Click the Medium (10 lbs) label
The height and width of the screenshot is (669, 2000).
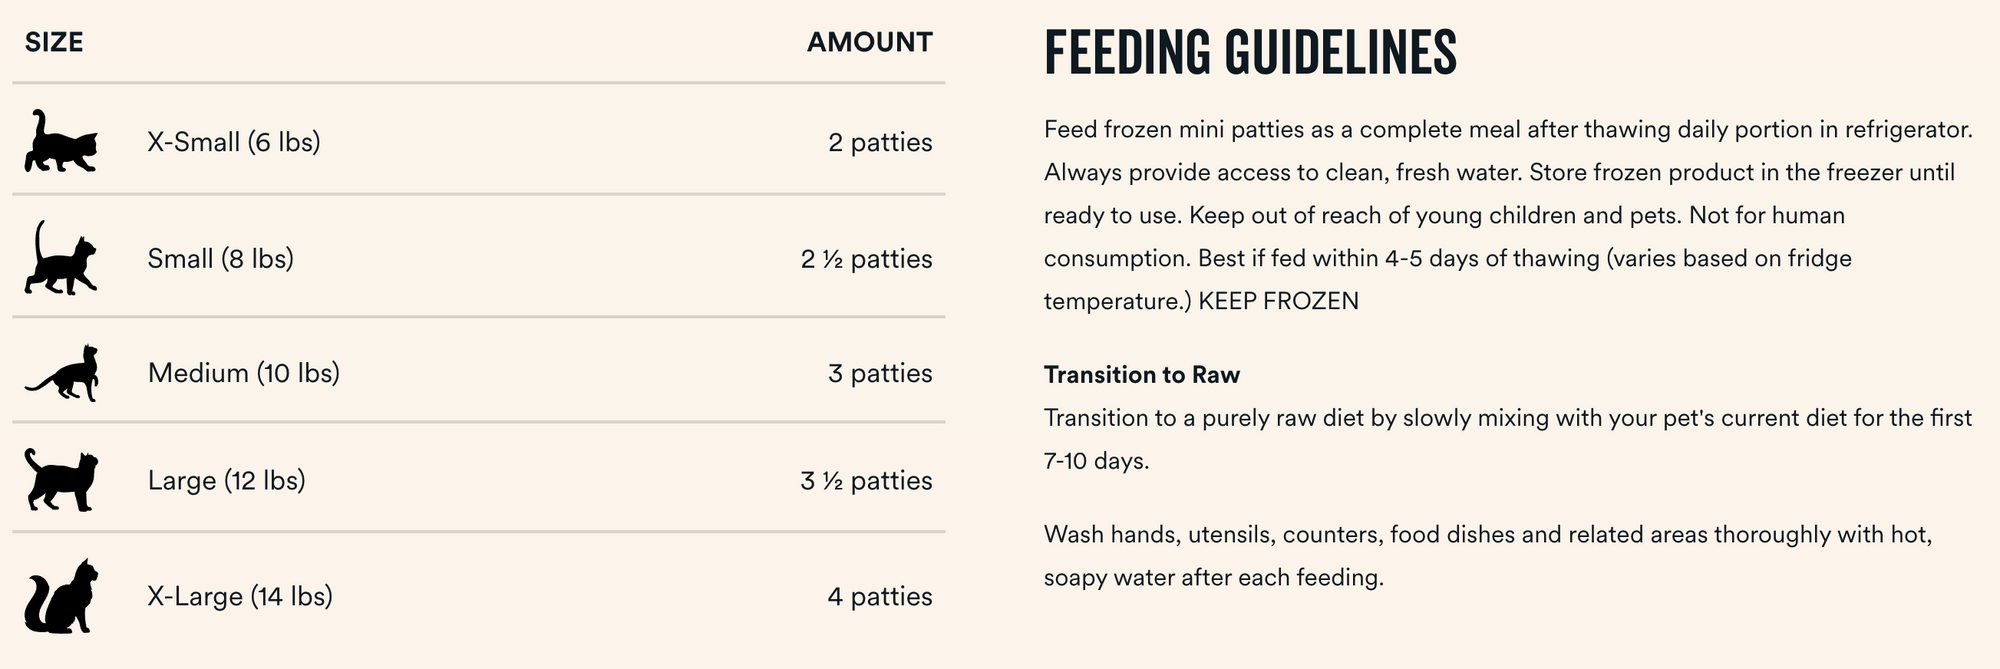click(x=244, y=373)
